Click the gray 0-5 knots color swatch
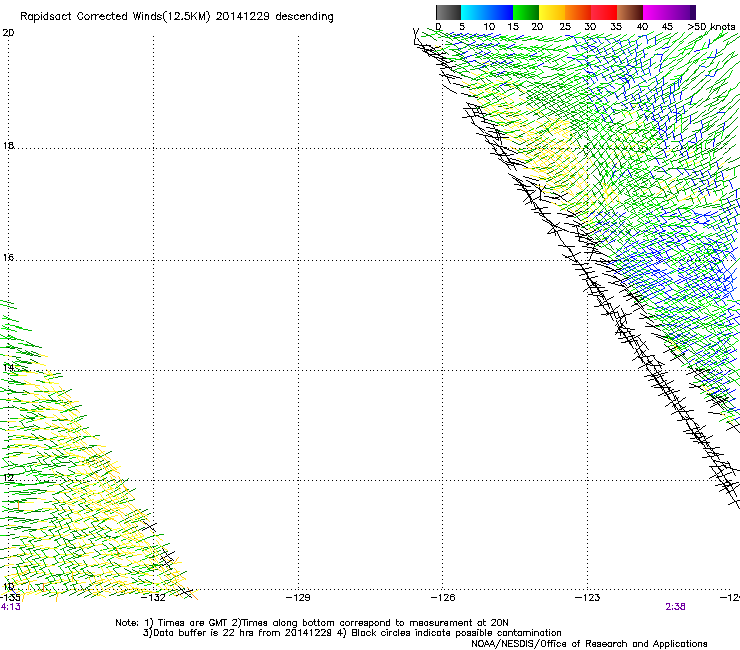Screen dimensions: 740x650 coord(448,12)
